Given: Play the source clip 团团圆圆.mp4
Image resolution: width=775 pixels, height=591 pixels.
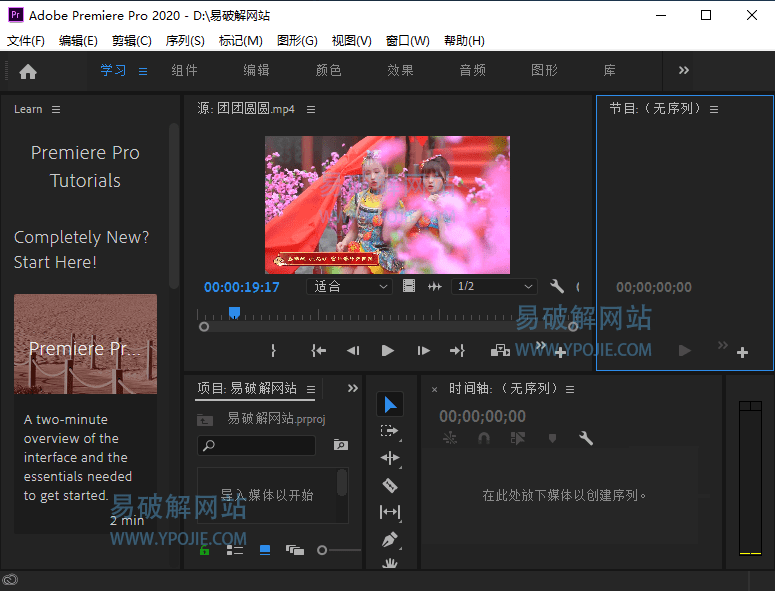Looking at the screenshot, I should click(388, 351).
